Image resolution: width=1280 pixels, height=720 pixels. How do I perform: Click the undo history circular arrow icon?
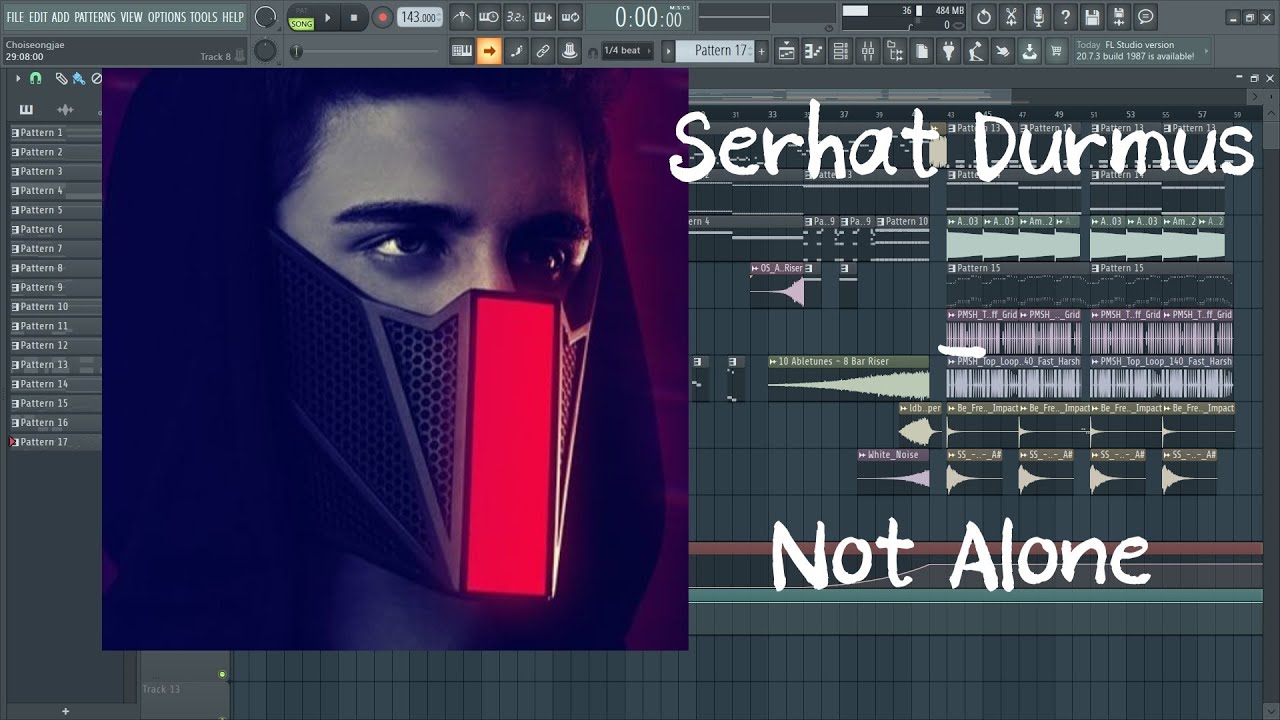(984, 17)
